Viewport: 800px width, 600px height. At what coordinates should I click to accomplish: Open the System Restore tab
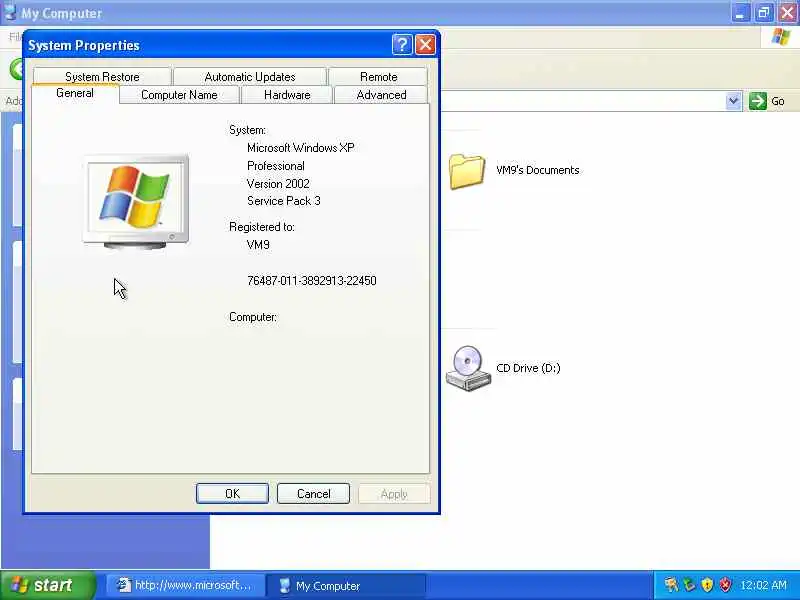pyautogui.click(x=102, y=77)
